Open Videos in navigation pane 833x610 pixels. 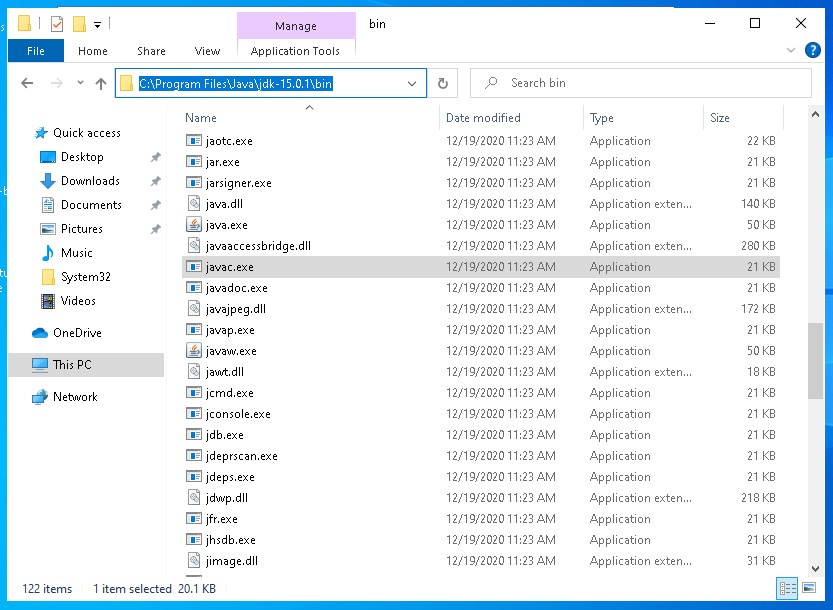78,301
